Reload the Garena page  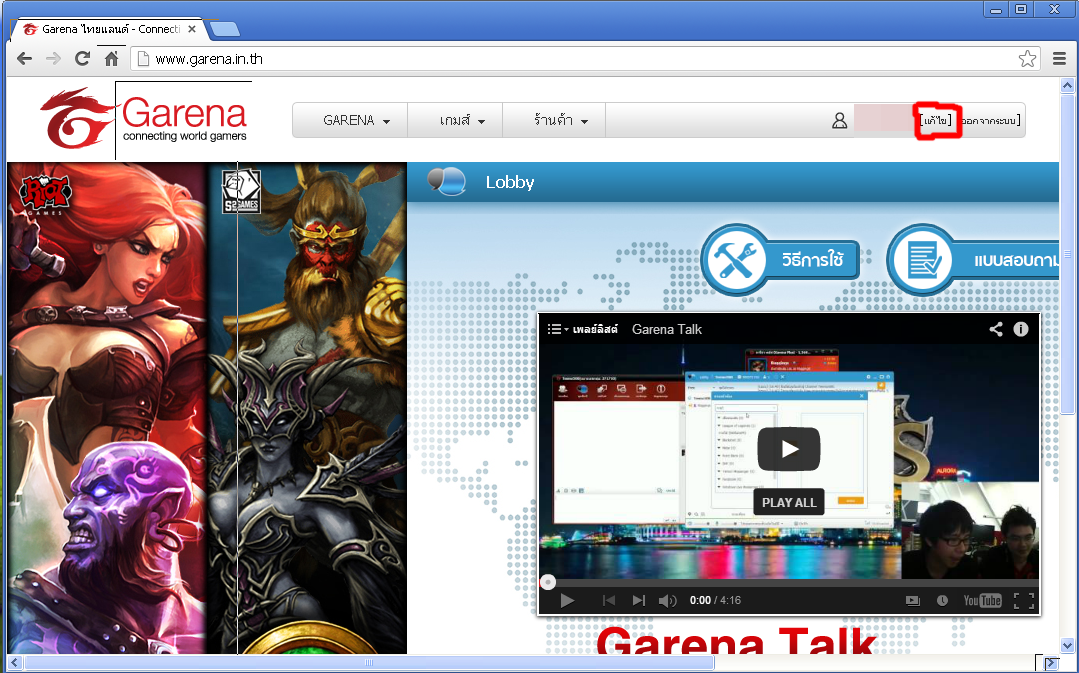pyautogui.click(x=83, y=59)
